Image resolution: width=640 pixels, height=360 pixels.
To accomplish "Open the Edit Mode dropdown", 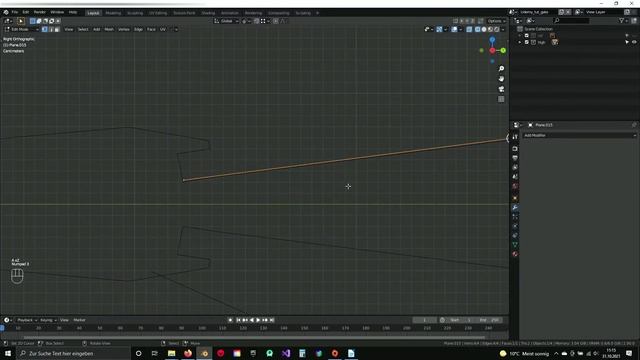I will [22, 29].
